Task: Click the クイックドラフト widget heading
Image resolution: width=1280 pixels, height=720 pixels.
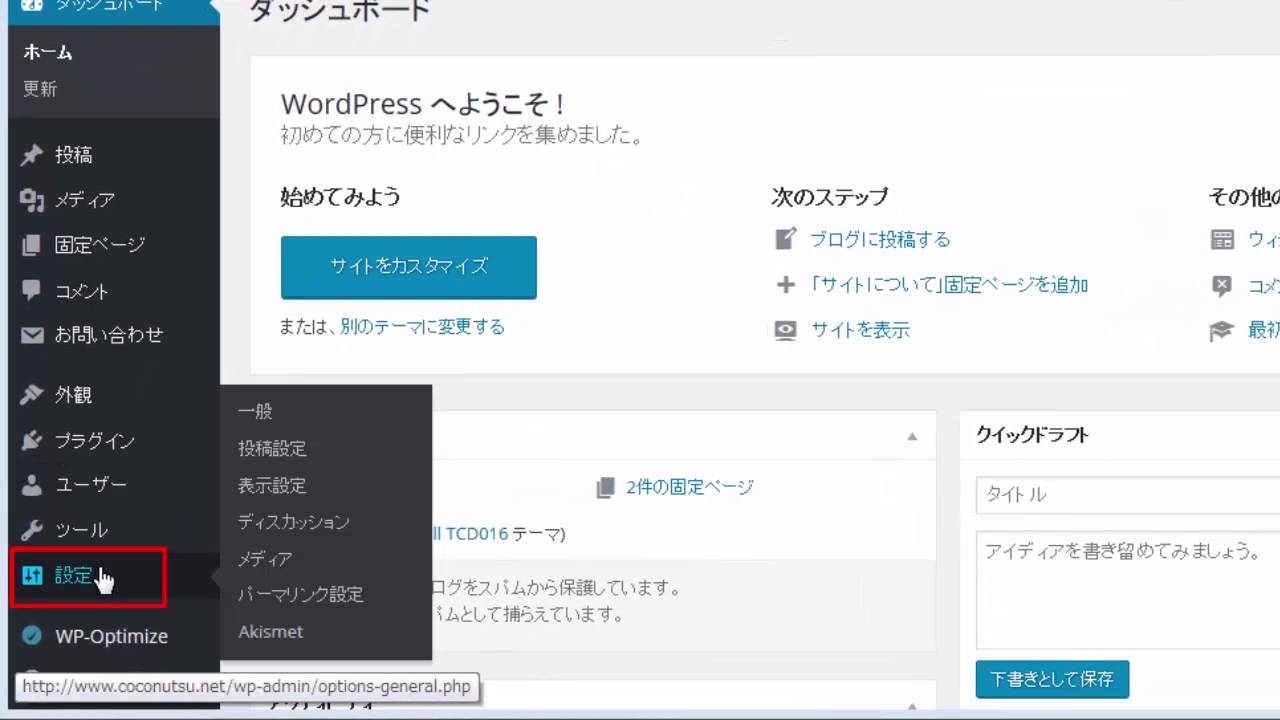Action: pos(1032,435)
